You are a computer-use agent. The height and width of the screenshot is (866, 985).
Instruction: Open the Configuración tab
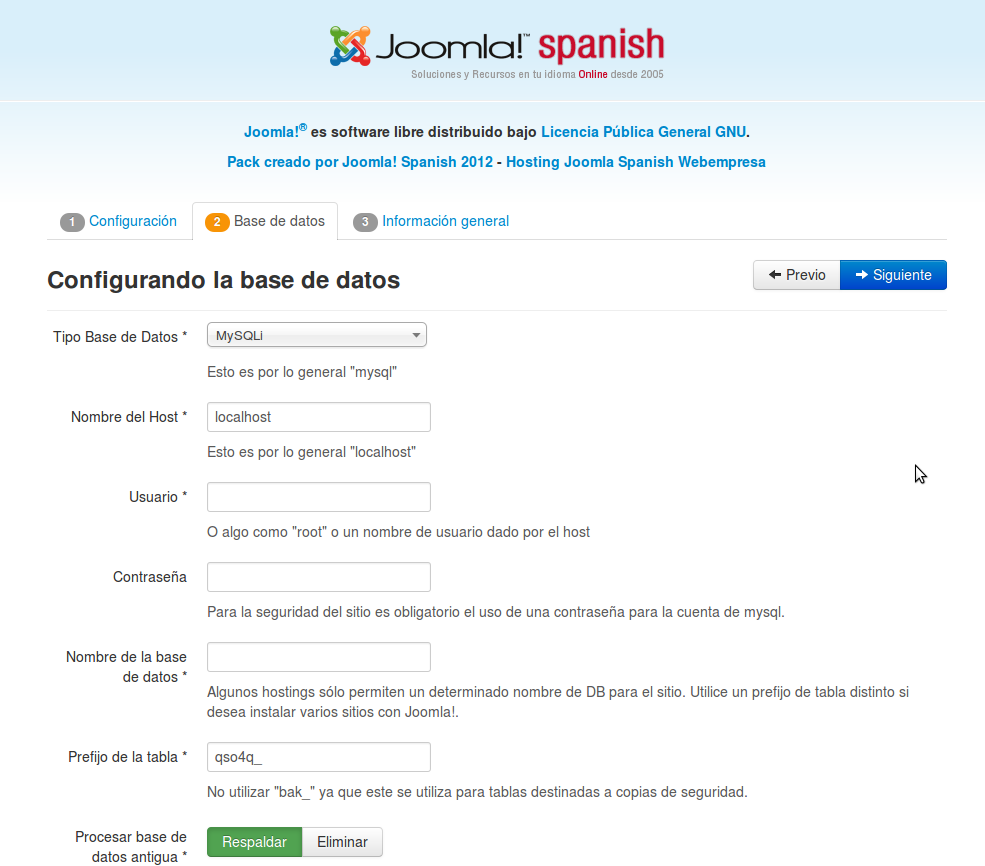point(132,221)
